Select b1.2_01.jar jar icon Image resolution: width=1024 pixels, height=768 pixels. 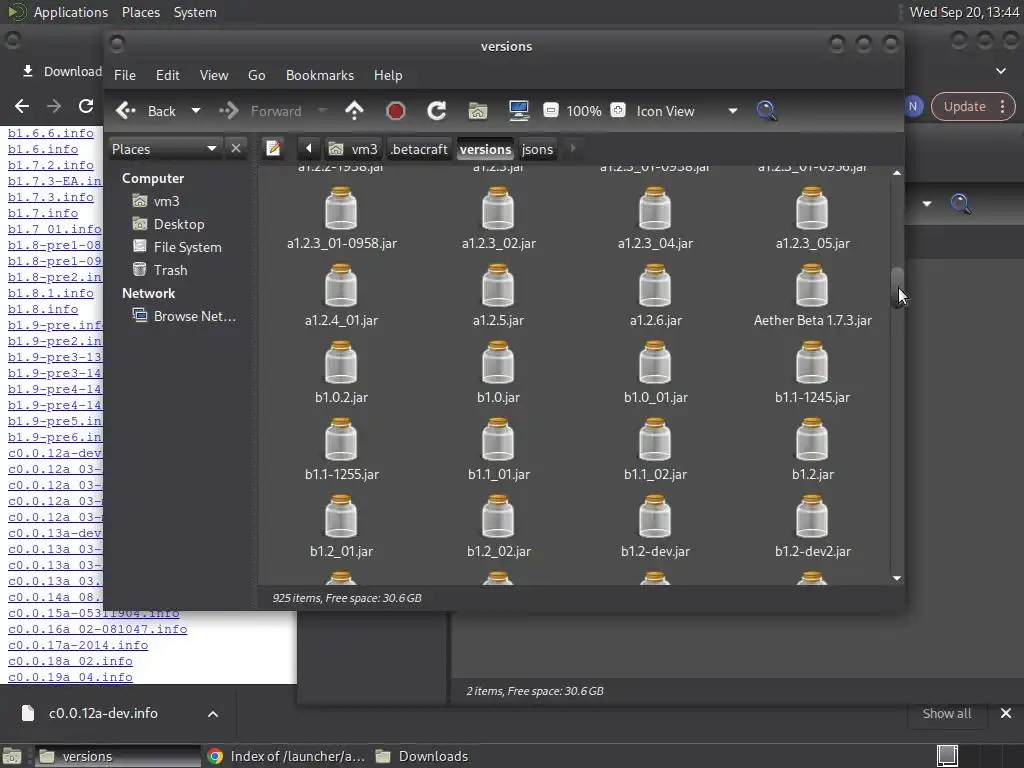point(341,517)
